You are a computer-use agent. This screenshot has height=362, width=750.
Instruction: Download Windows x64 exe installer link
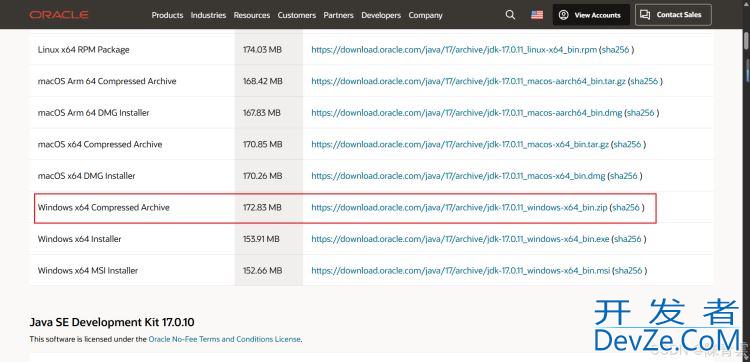coord(460,239)
